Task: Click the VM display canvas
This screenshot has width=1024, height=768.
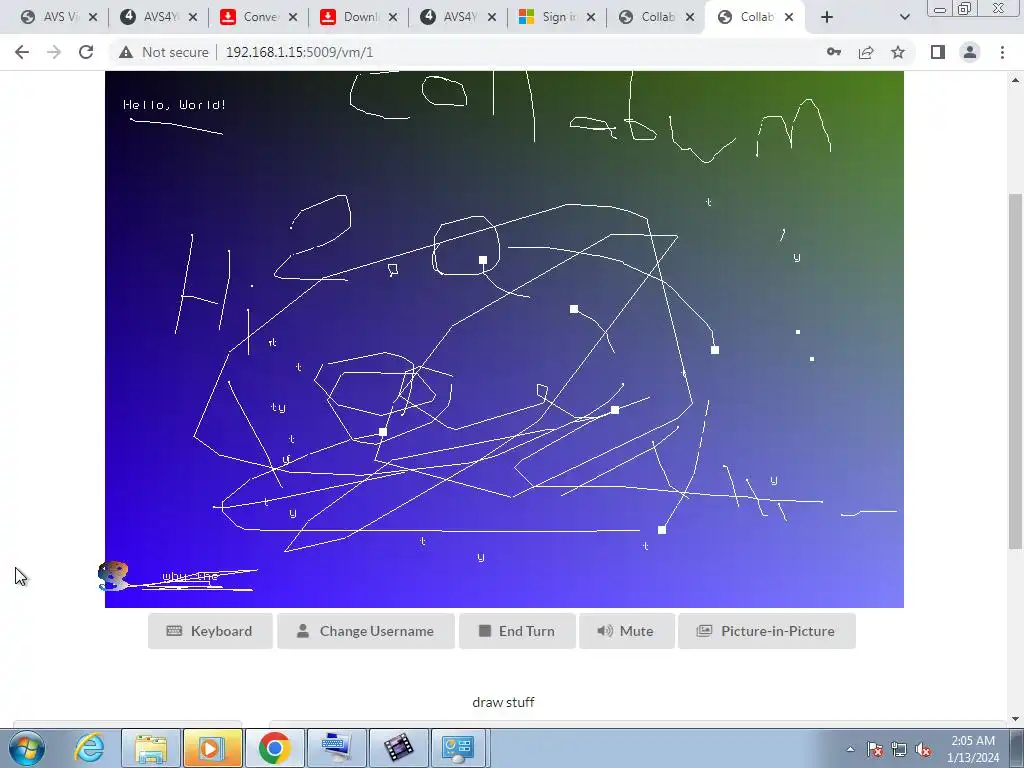Action: 504,339
